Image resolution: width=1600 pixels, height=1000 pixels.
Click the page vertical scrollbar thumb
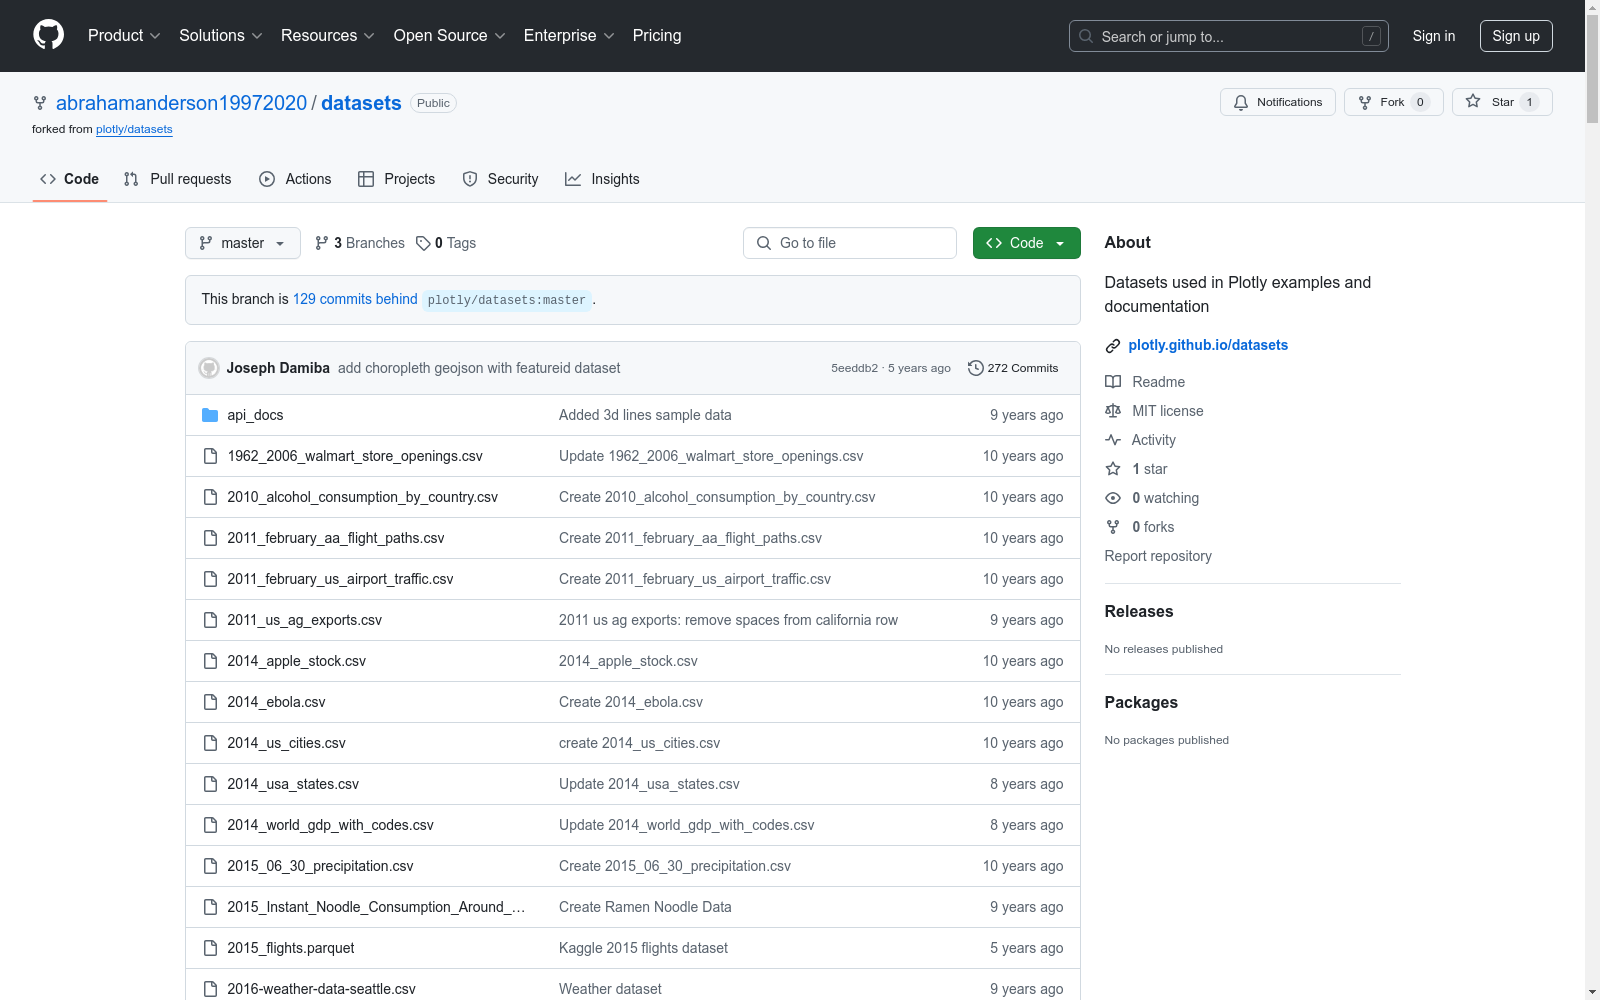[x=1592, y=70]
